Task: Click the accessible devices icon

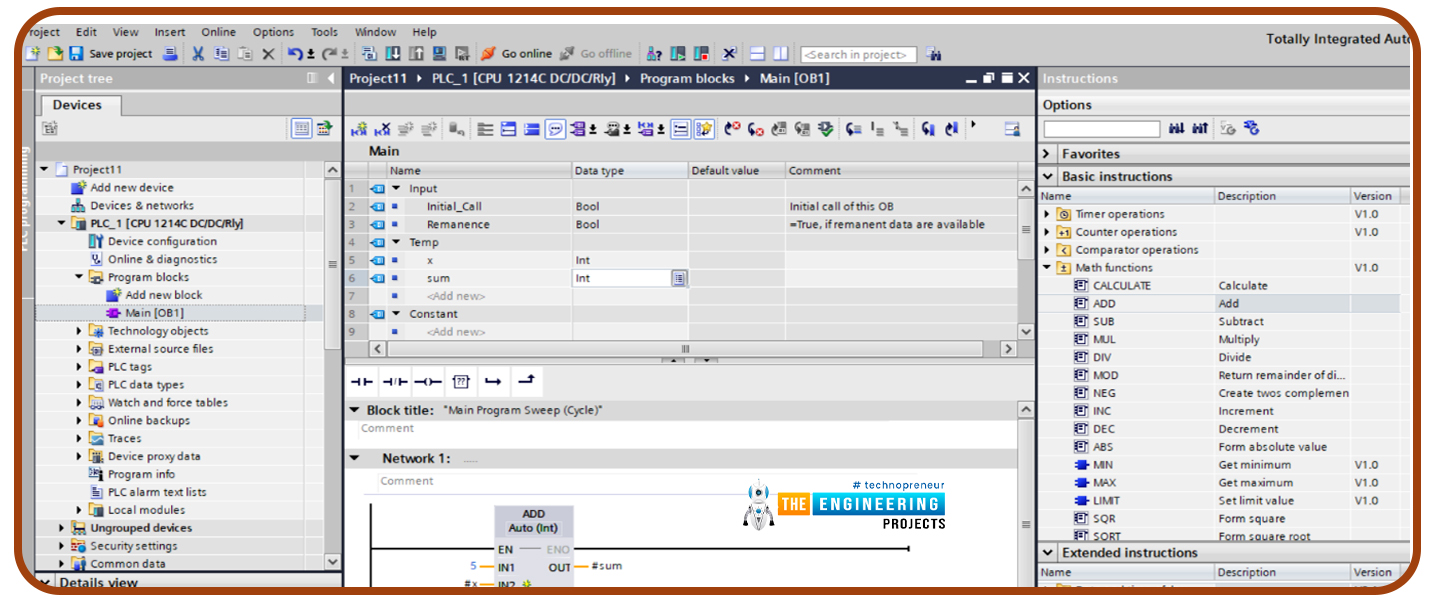Action: click(654, 54)
